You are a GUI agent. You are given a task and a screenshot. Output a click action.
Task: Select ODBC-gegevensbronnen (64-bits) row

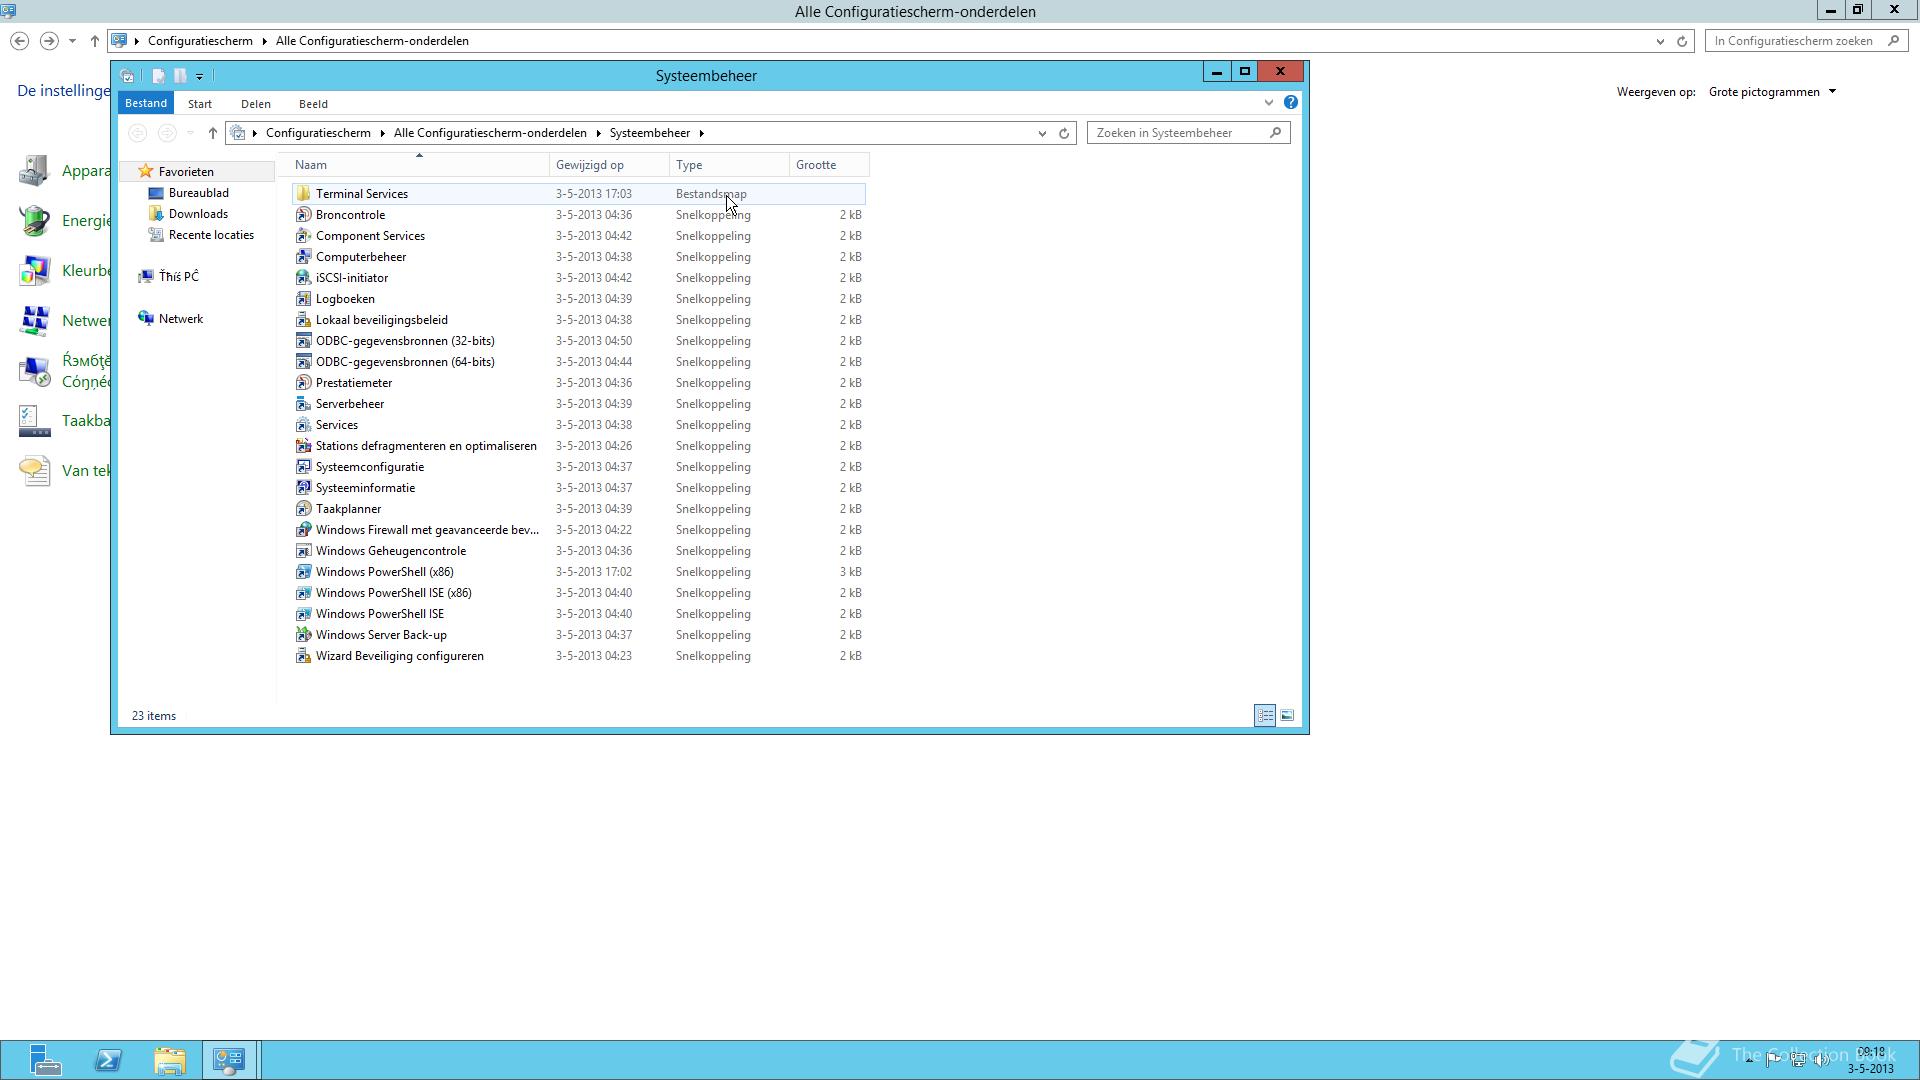pyautogui.click(x=579, y=362)
